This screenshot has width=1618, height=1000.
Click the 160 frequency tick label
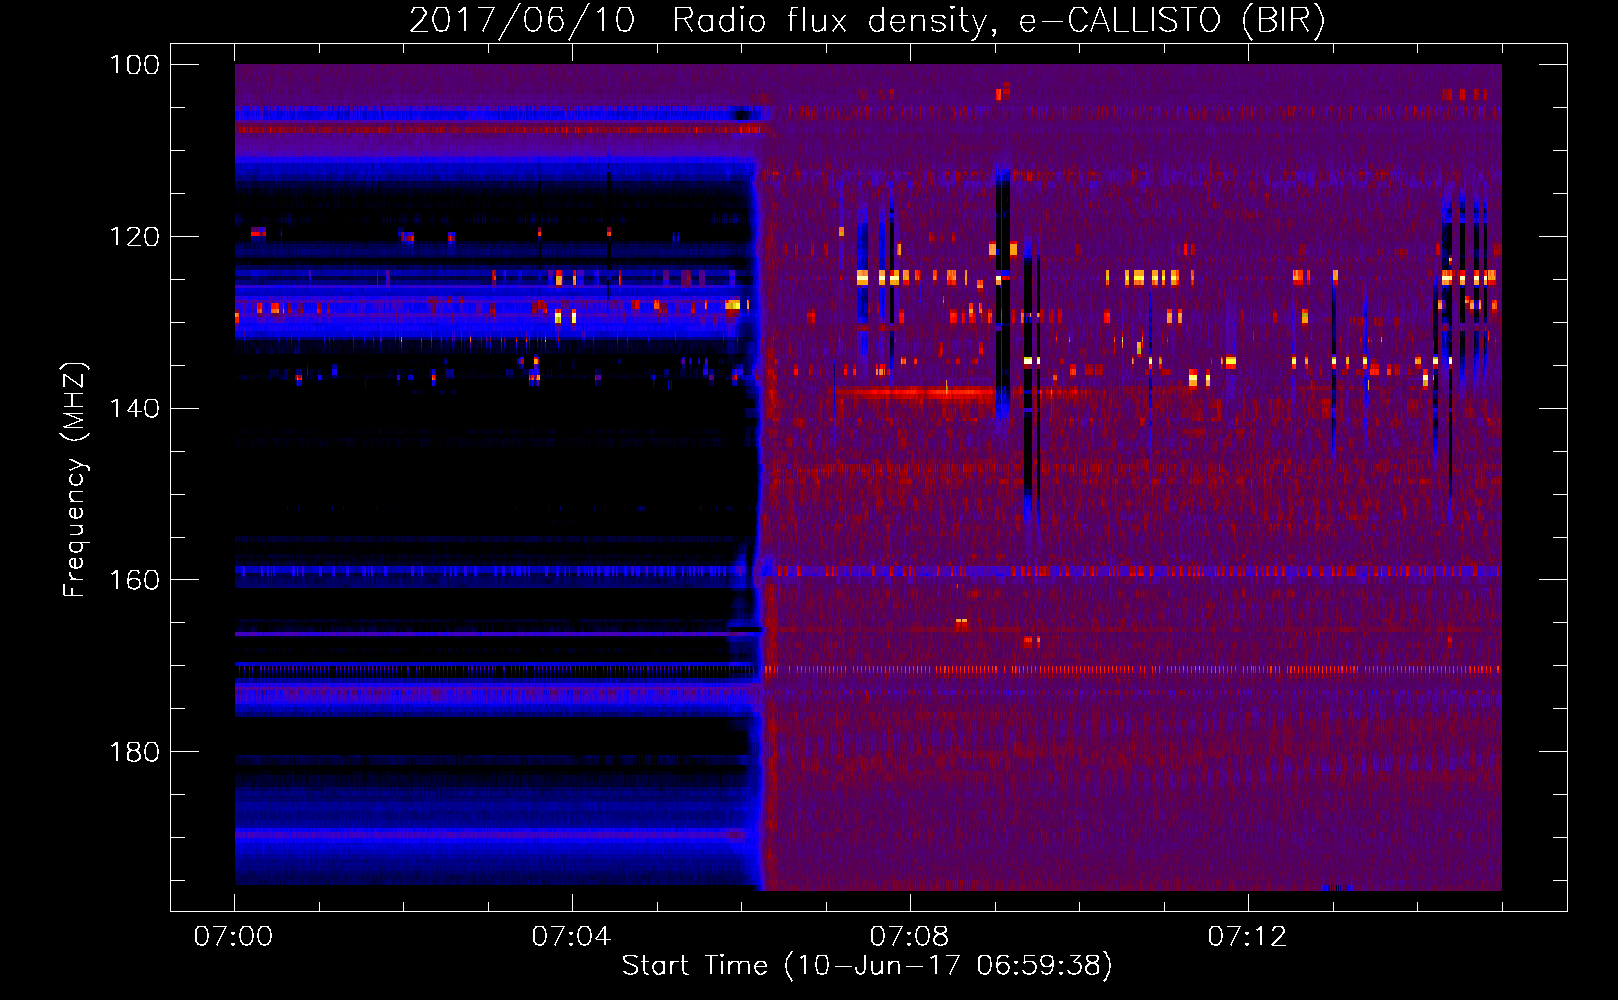click(x=135, y=580)
